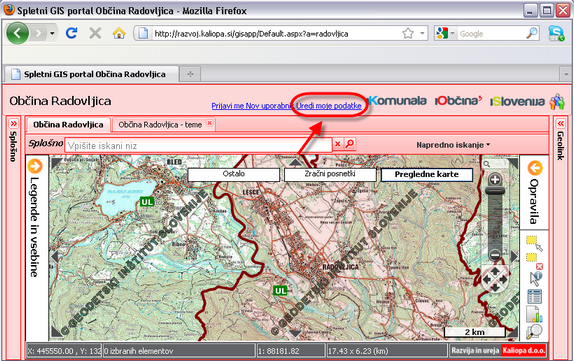Open the attribute table icon
The height and width of the screenshot is (361, 574).
pos(534,297)
